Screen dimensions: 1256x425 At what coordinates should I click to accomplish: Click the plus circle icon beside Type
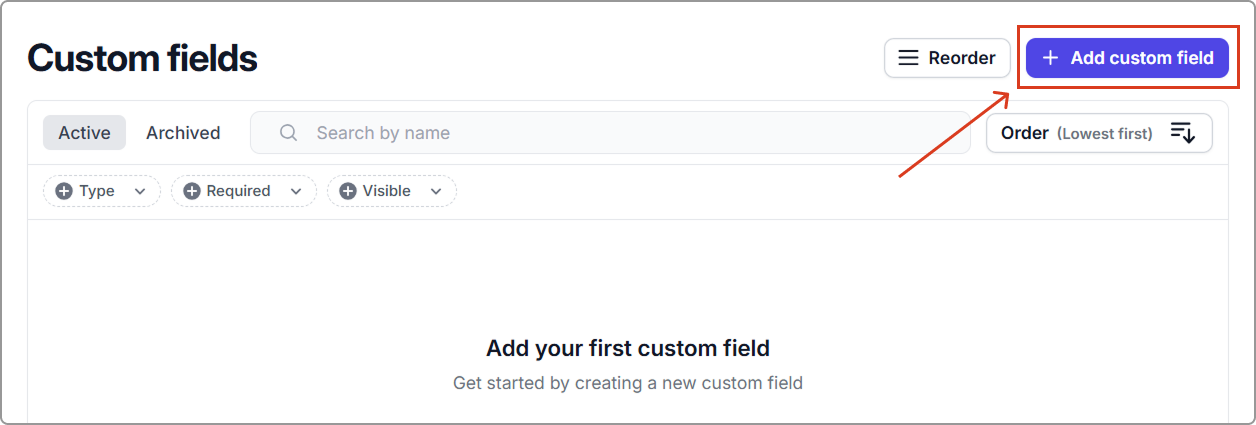click(64, 191)
